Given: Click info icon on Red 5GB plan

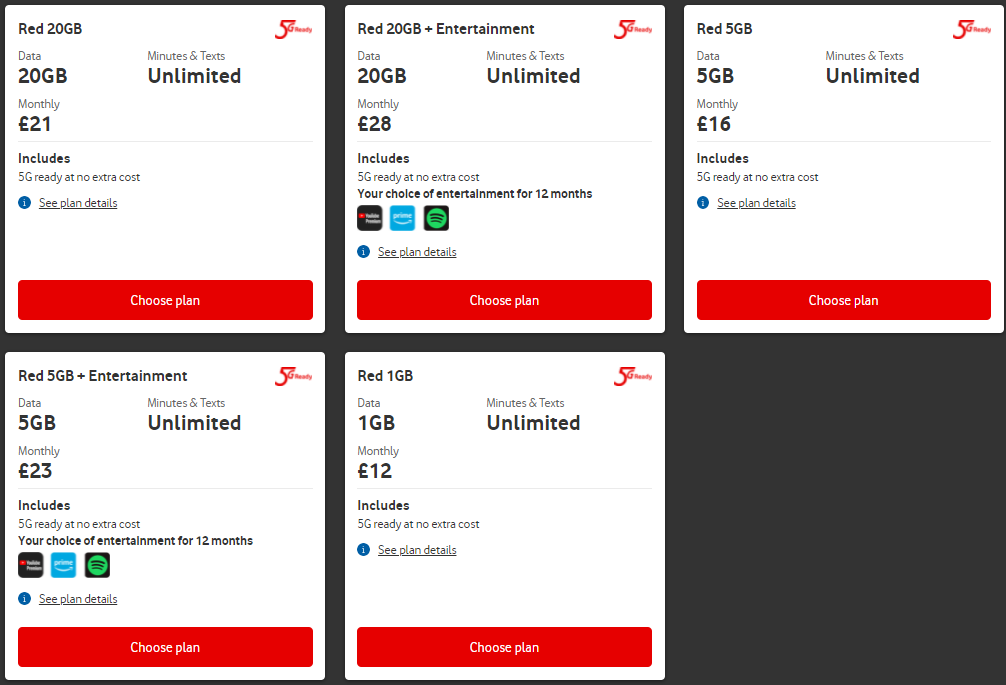Looking at the screenshot, I should point(703,203).
